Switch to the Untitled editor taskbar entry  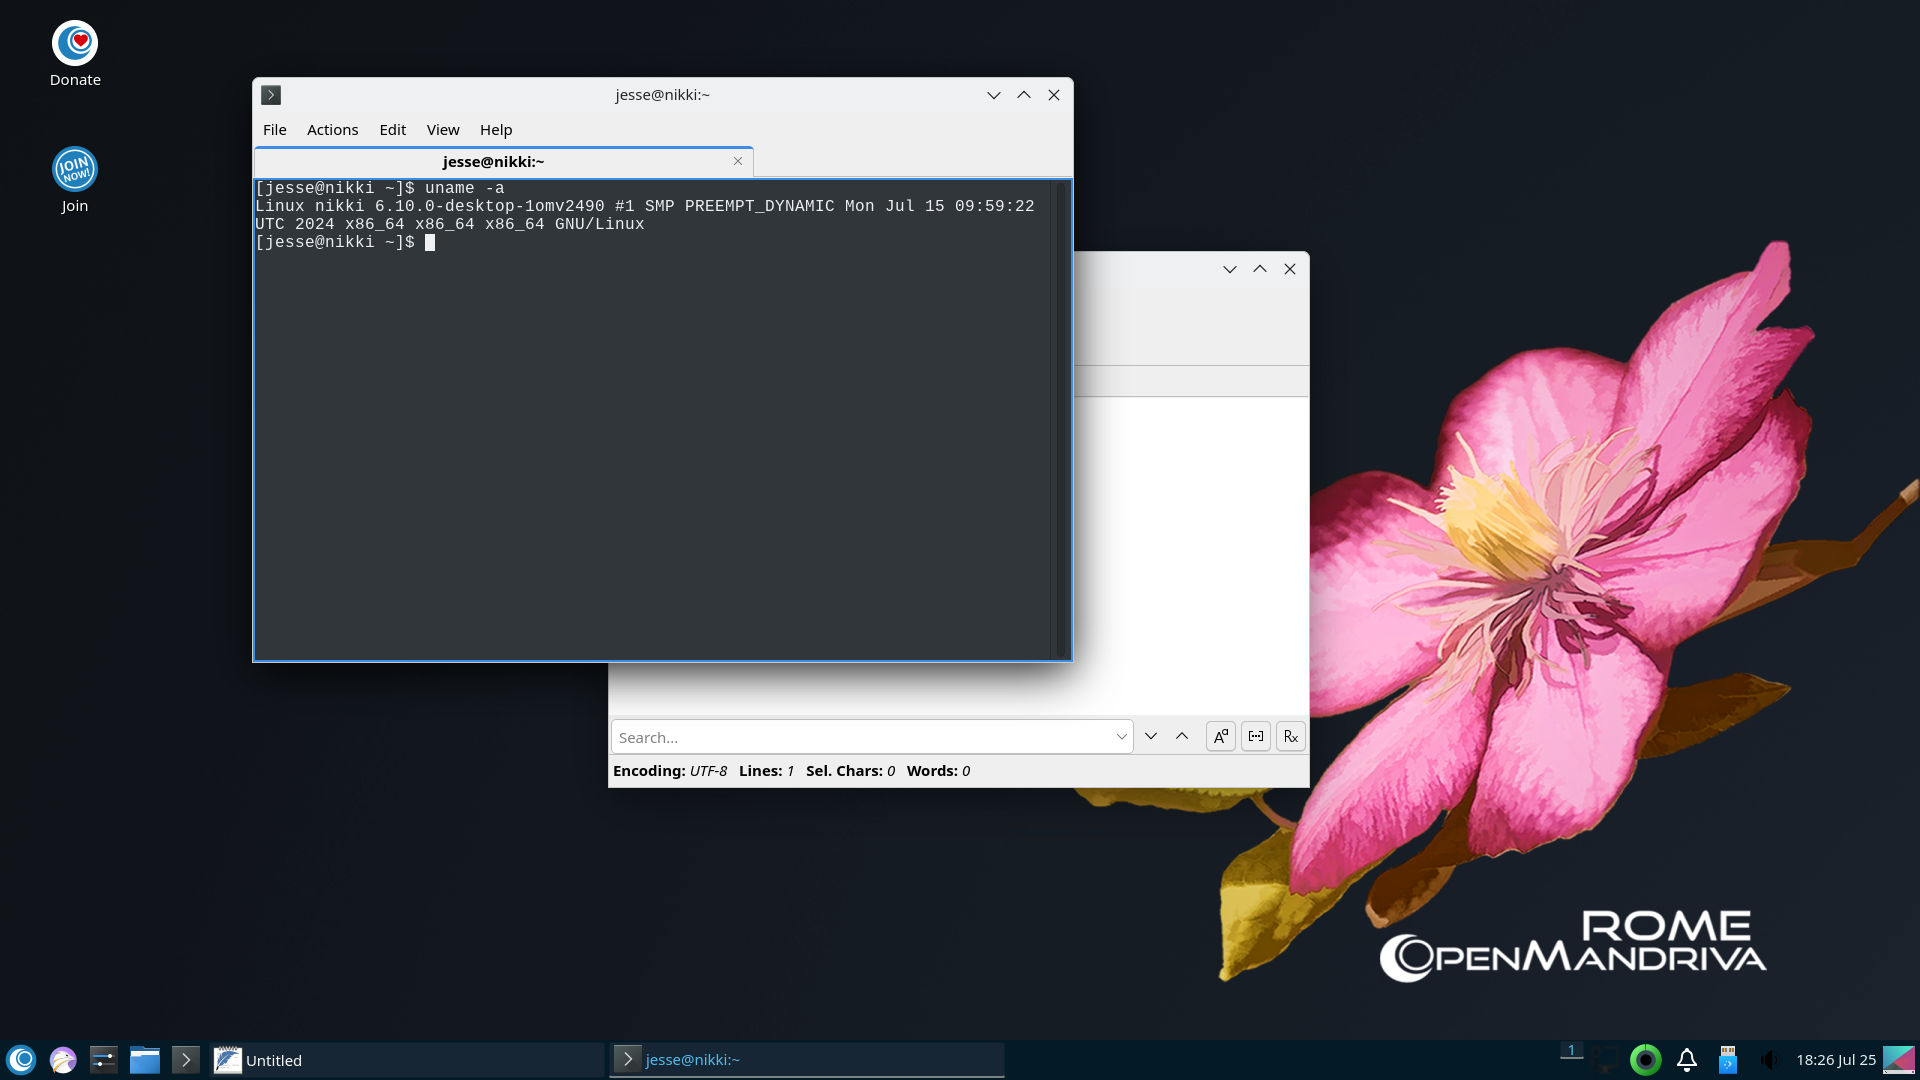pos(407,1060)
